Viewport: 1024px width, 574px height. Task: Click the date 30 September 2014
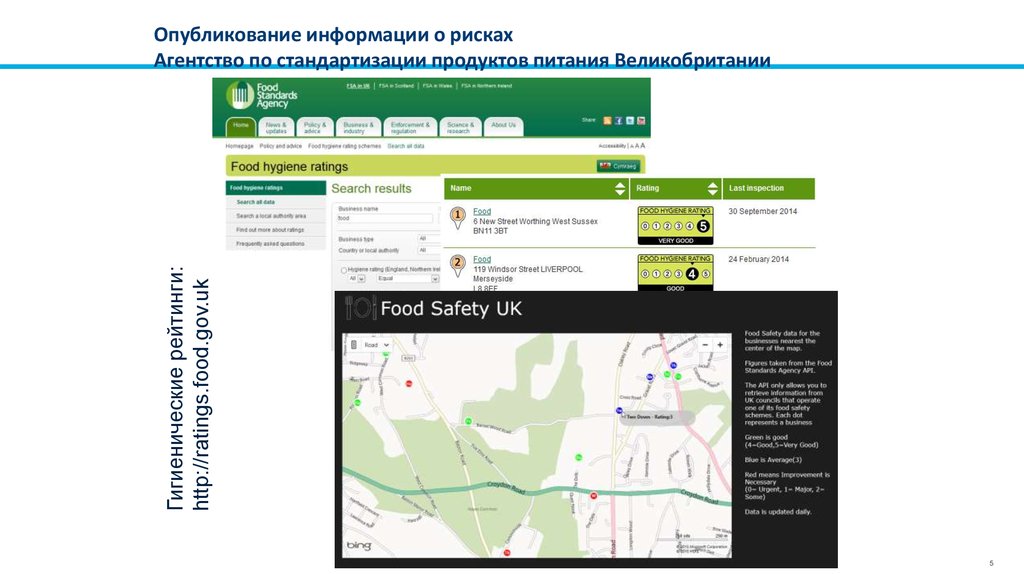[x=762, y=212]
